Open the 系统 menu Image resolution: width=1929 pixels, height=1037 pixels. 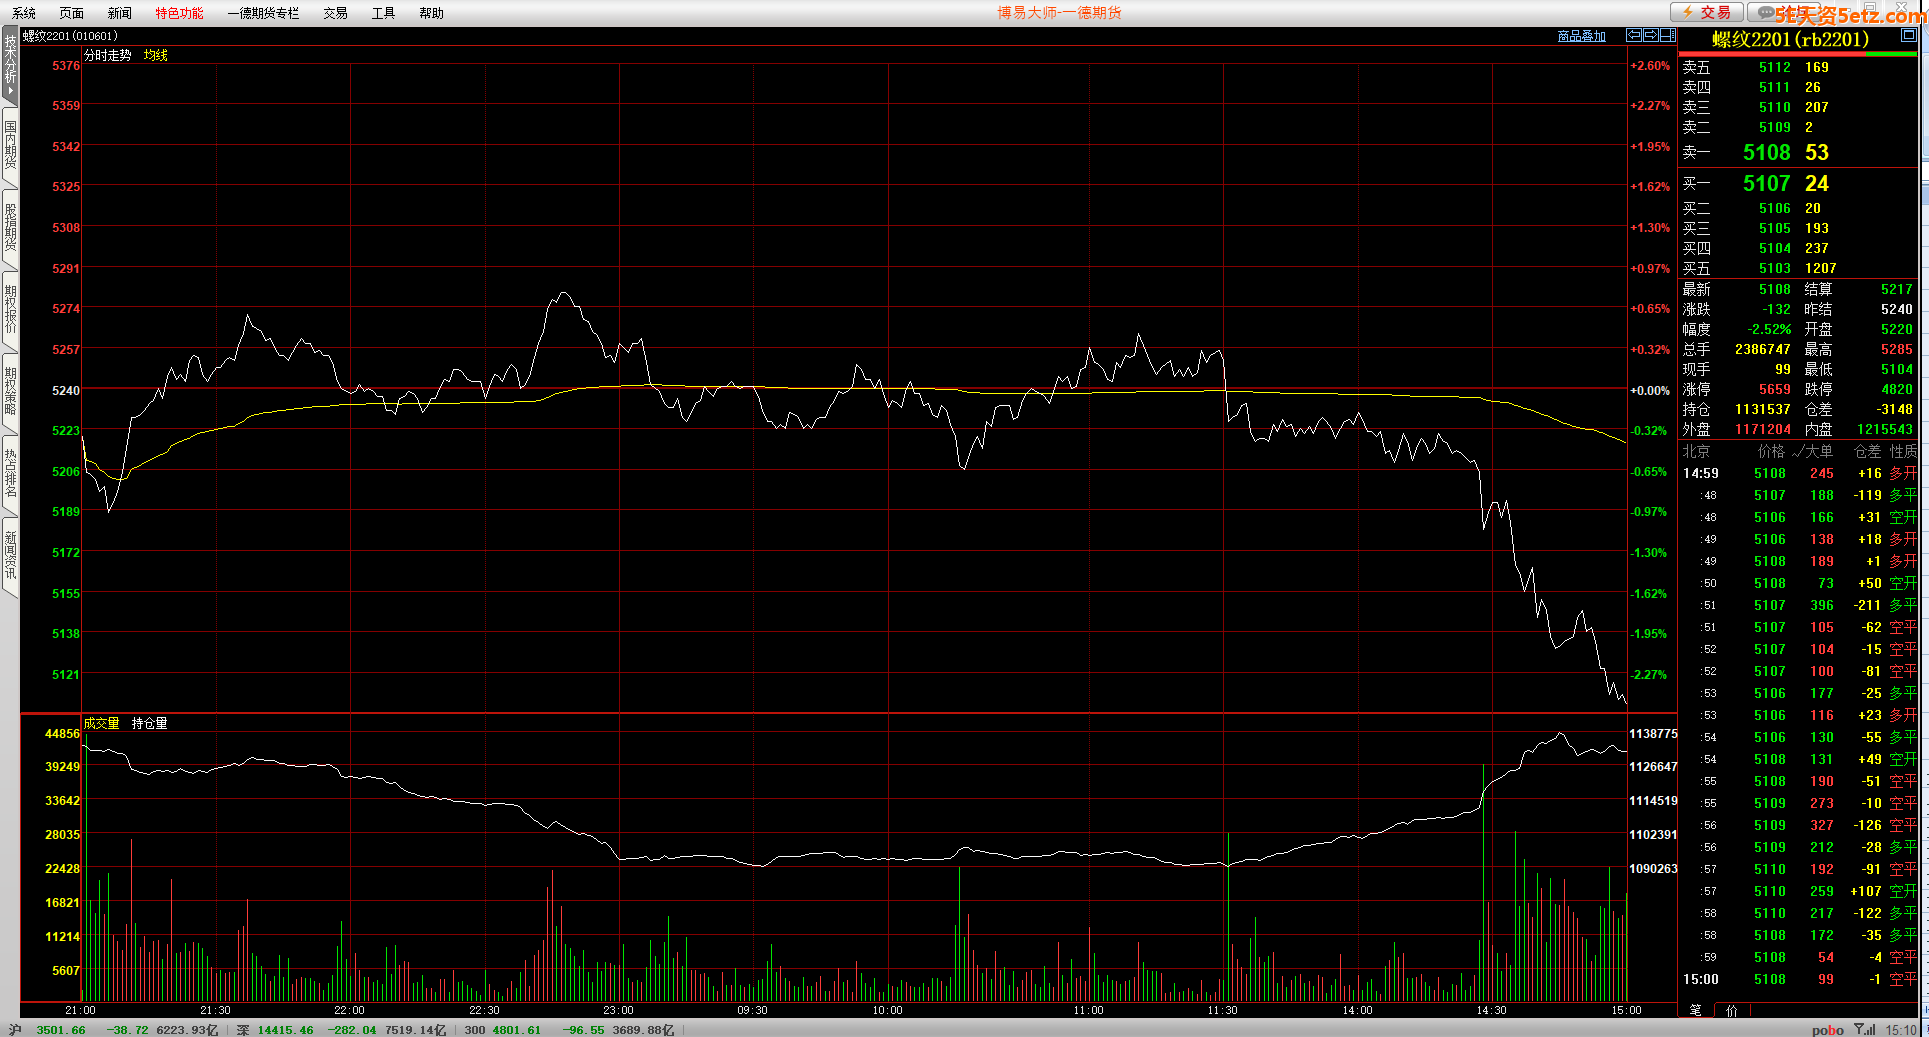tap(24, 13)
